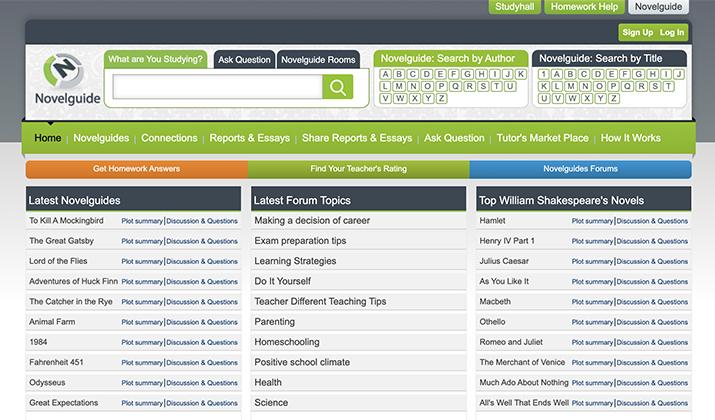Click Find Your Teacher's Rating button

(x=358, y=169)
